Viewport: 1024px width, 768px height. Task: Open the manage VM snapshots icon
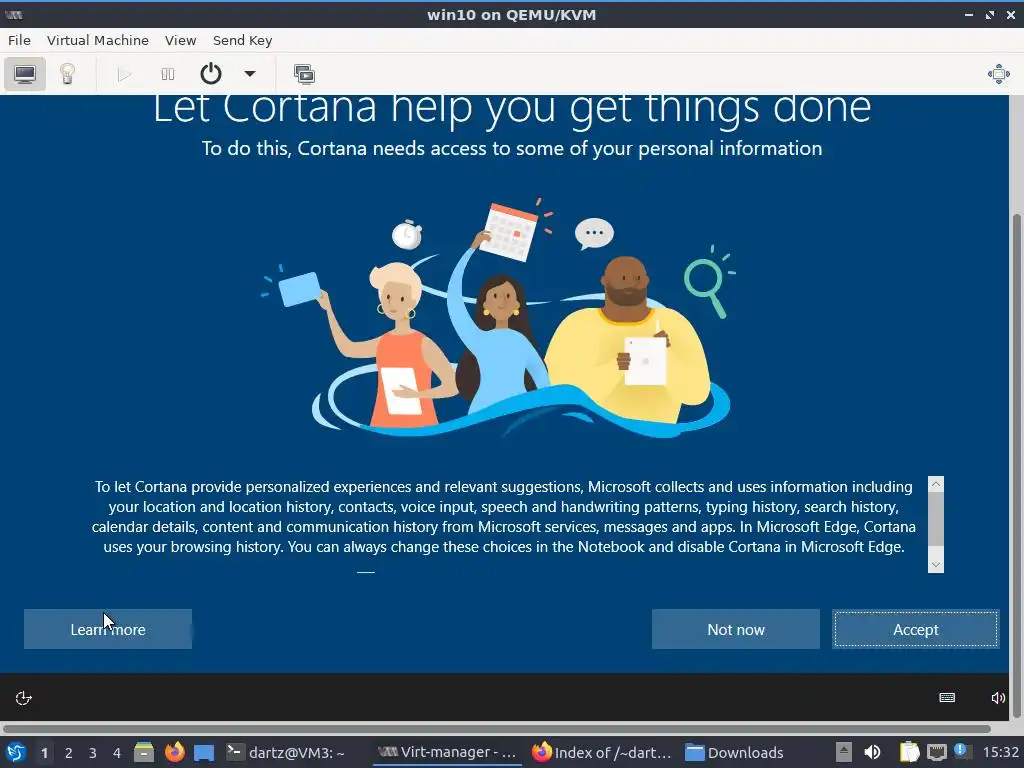[304, 74]
